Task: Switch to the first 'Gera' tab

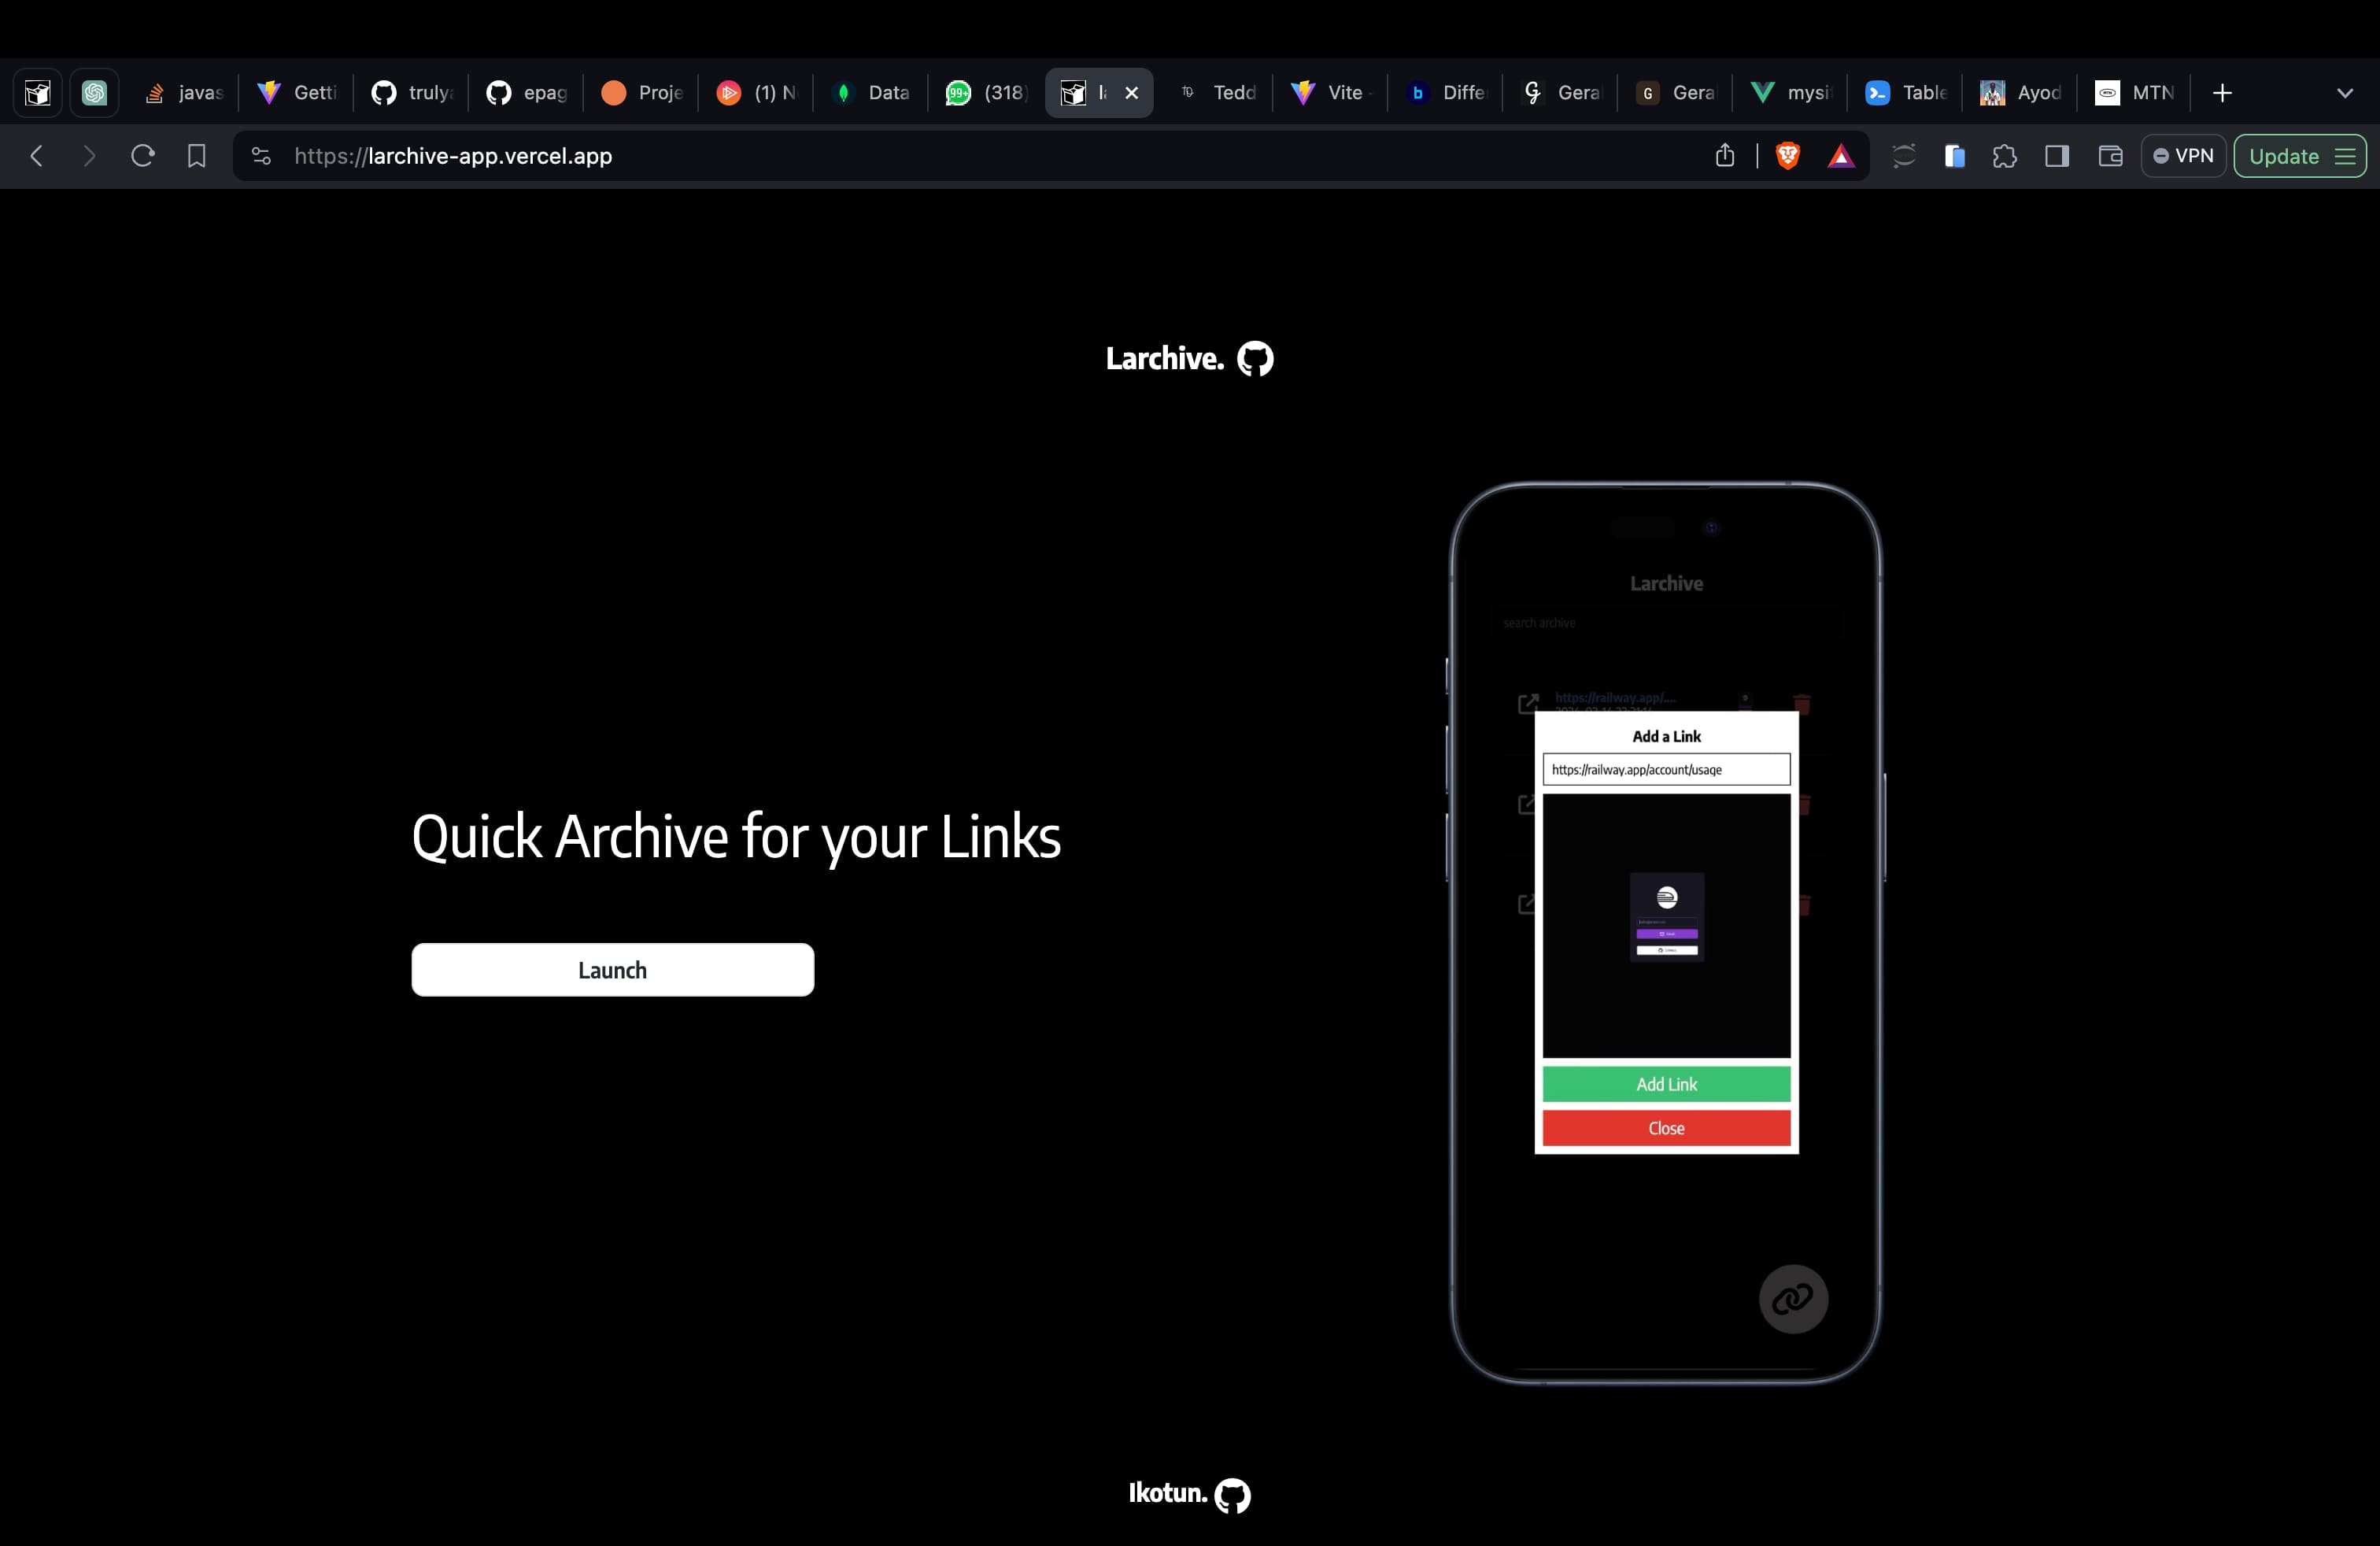Action: tap(1562, 93)
